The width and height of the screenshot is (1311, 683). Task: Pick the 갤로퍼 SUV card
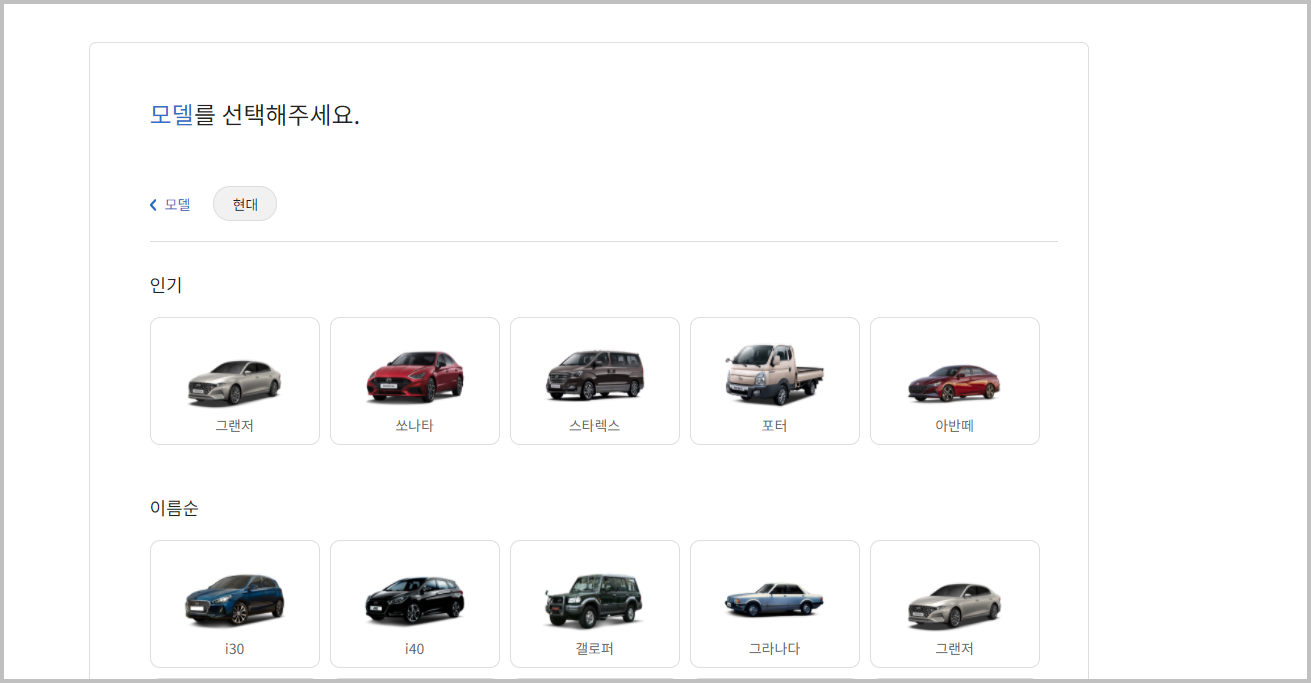tap(595, 604)
